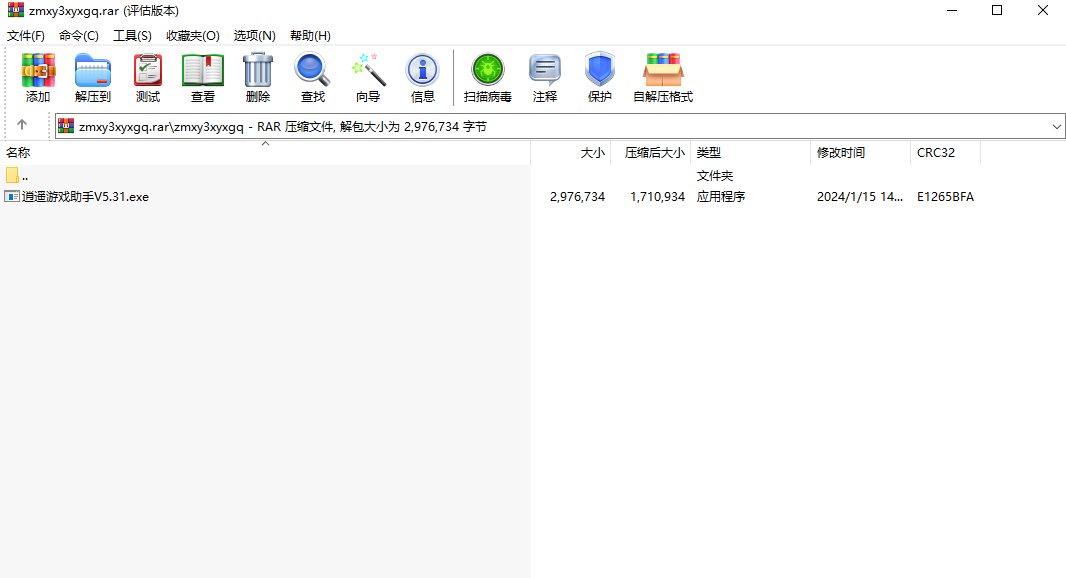Click the 自解压格式 (SFX) toolbar icon
Image resolution: width=1066 pixels, height=578 pixels.
pyautogui.click(x=663, y=70)
